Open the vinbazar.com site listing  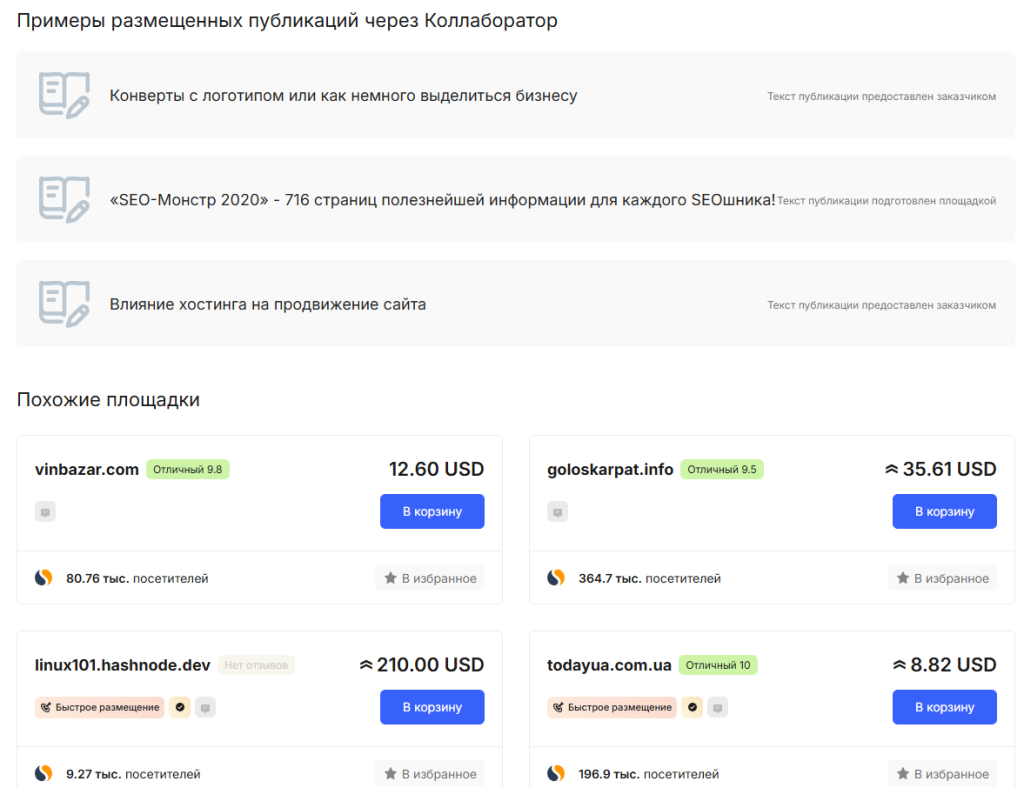87,469
